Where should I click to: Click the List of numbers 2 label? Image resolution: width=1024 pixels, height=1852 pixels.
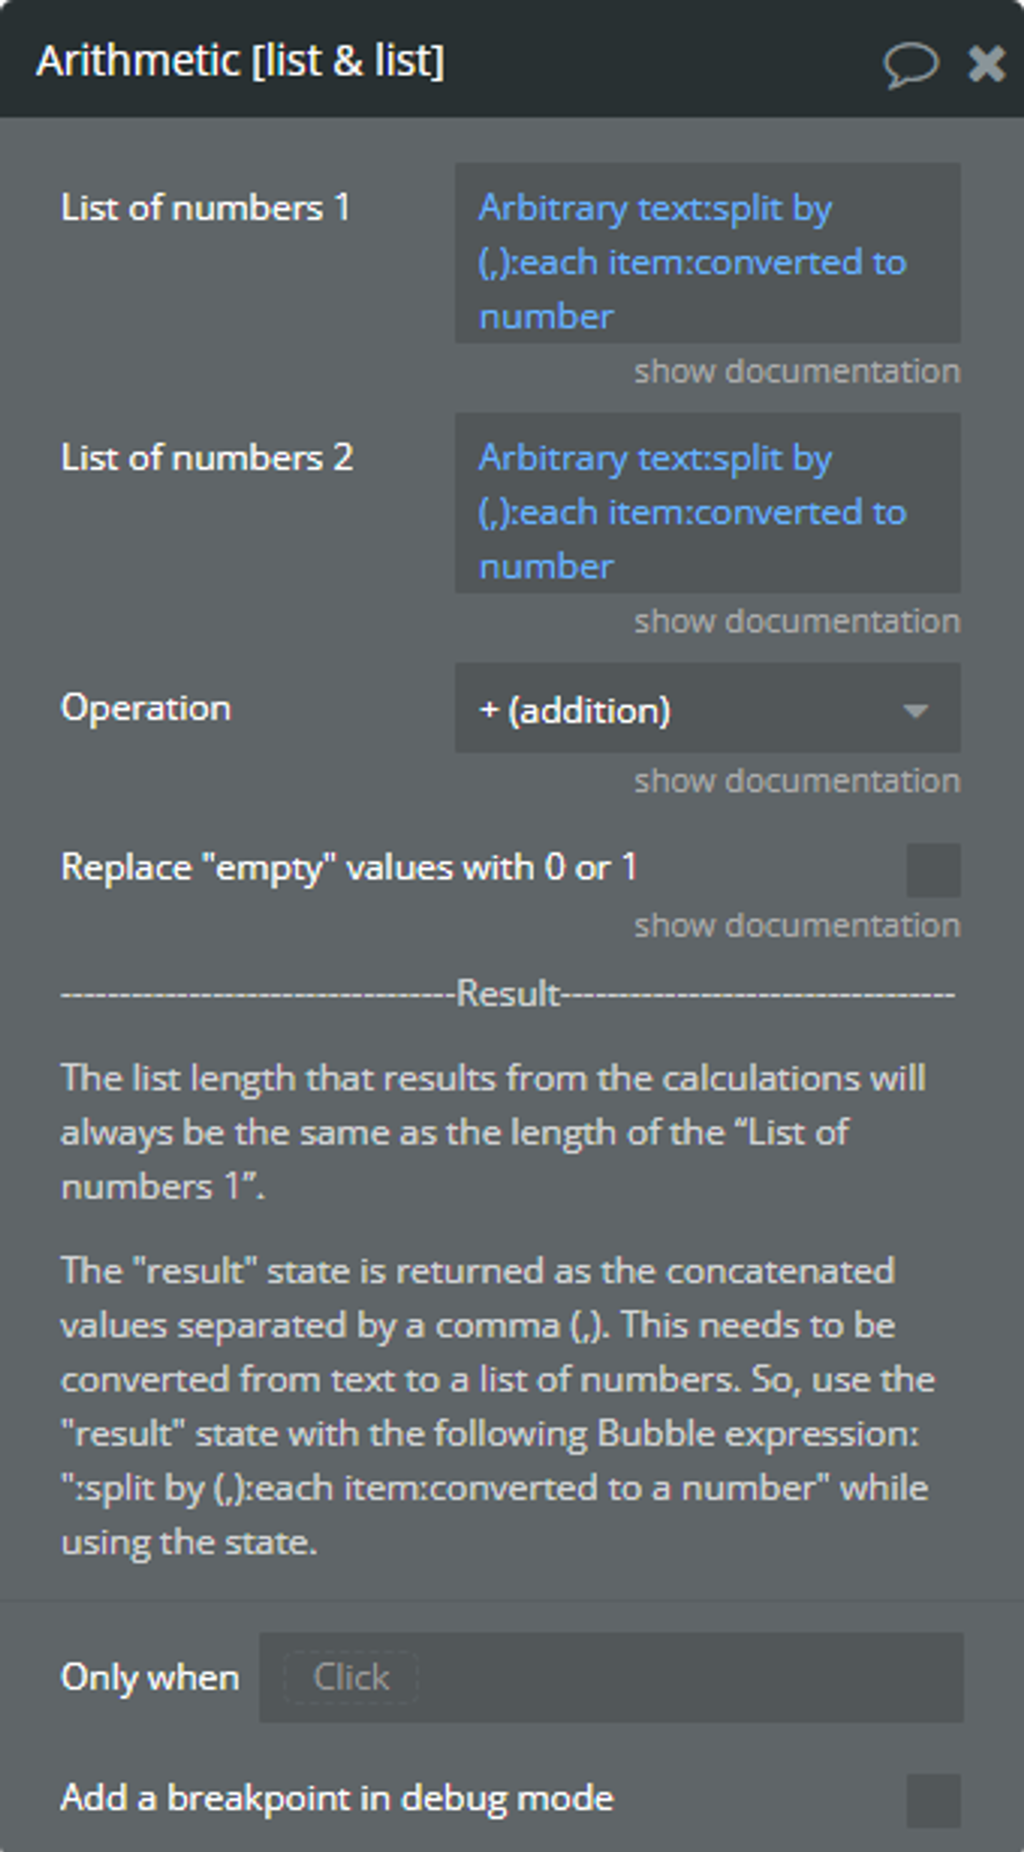(206, 458)
